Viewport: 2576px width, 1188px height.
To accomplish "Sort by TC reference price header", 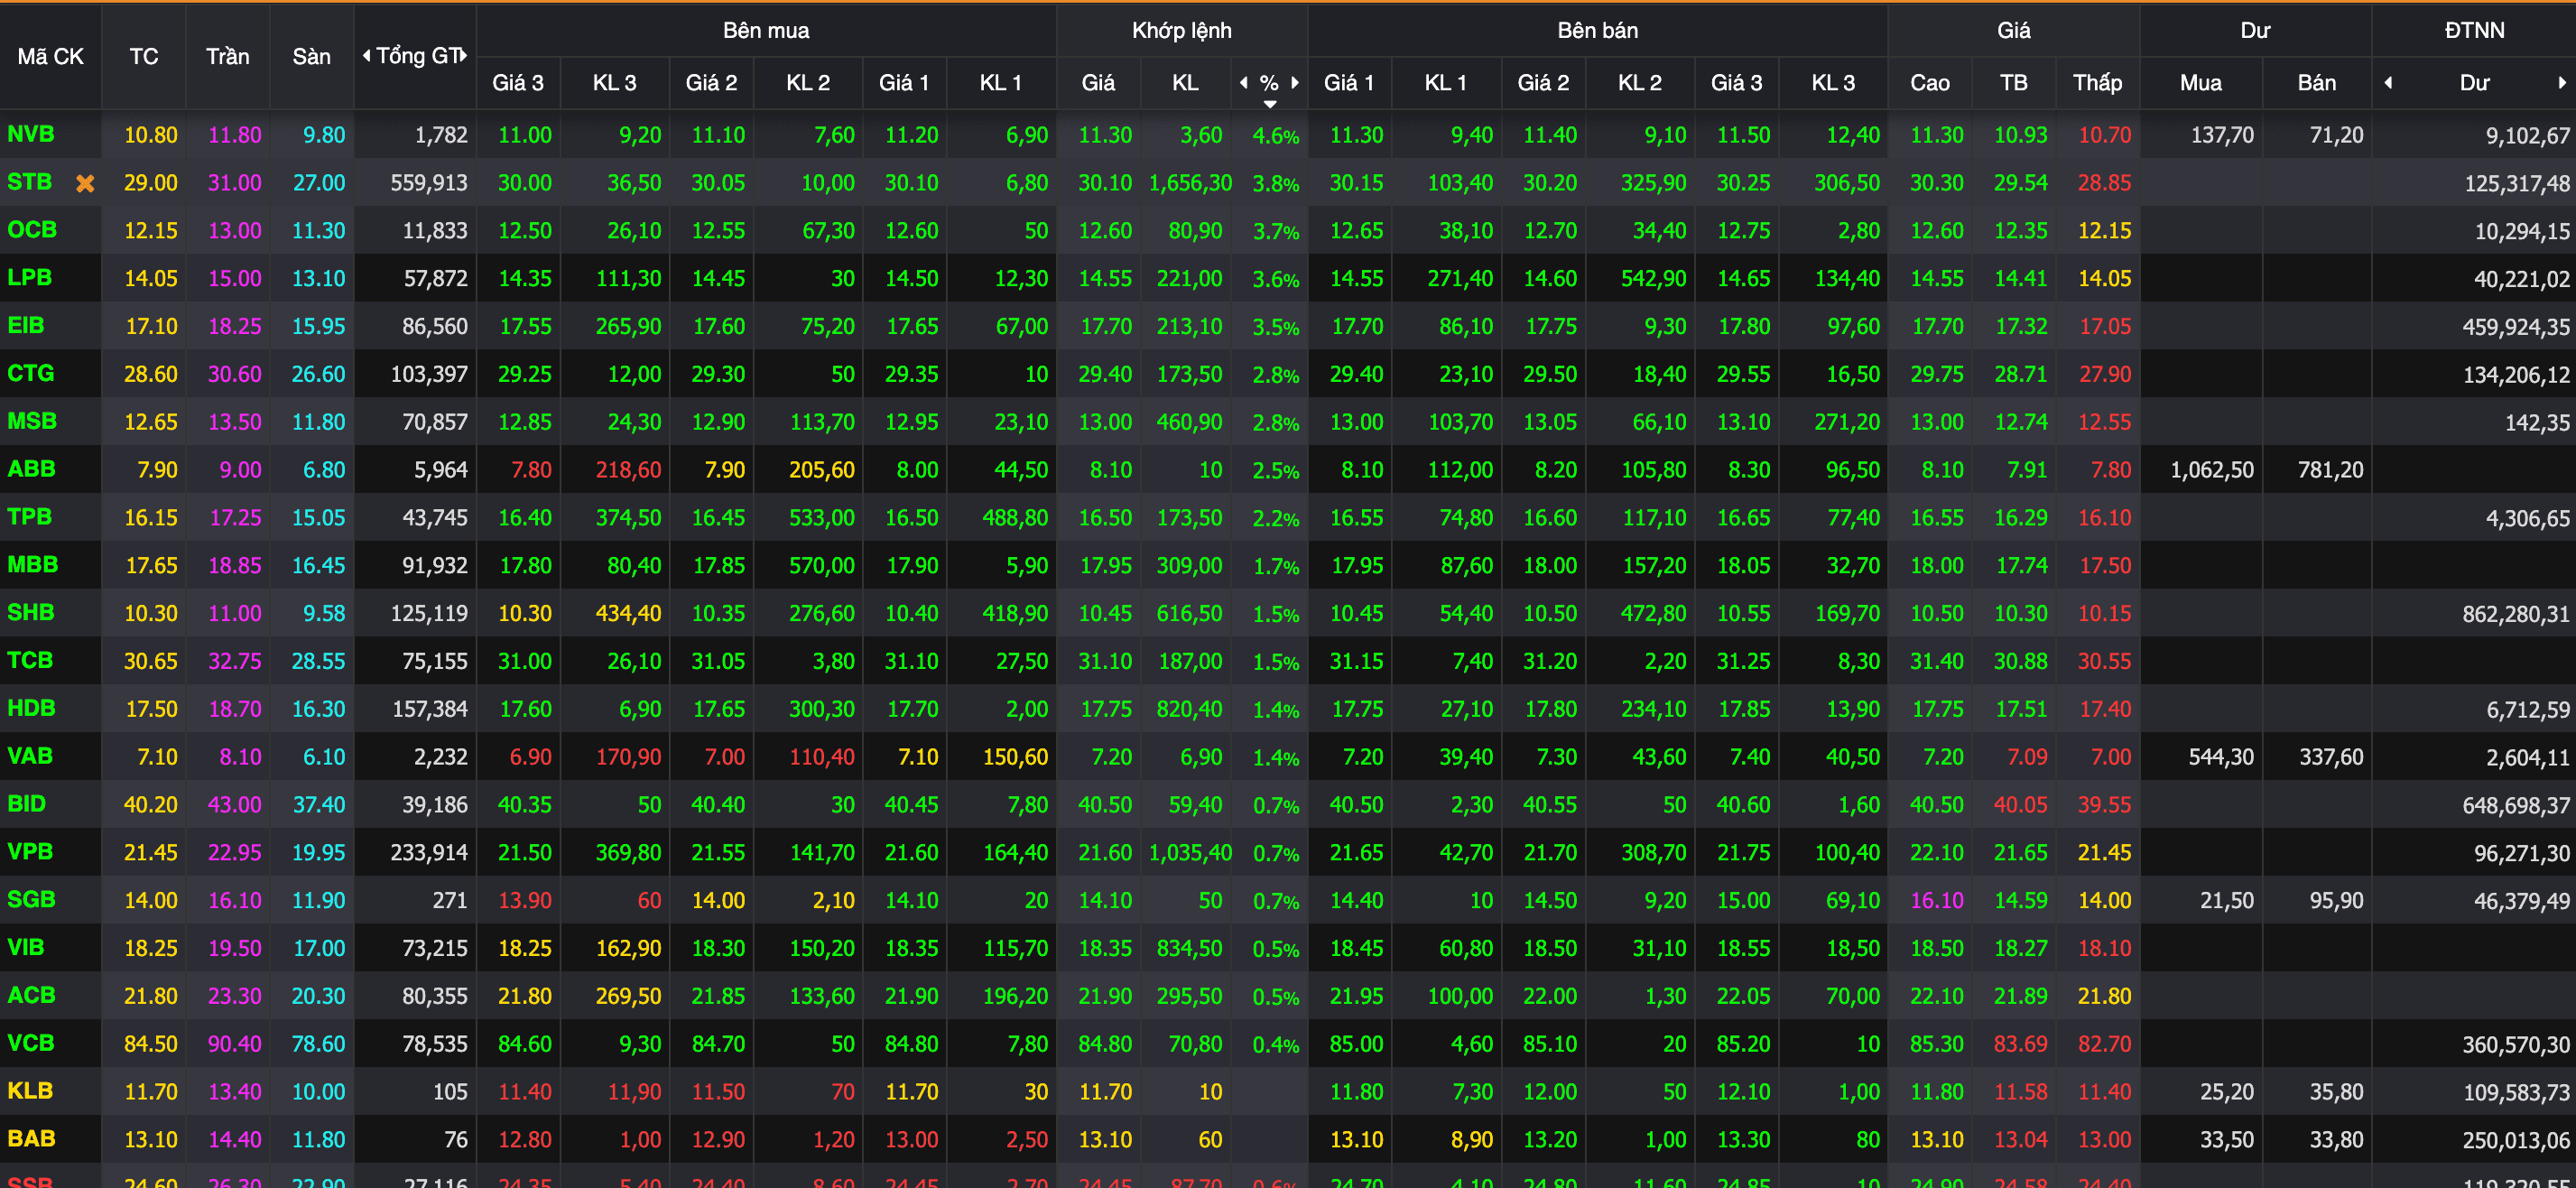I will tap(144, 57).
